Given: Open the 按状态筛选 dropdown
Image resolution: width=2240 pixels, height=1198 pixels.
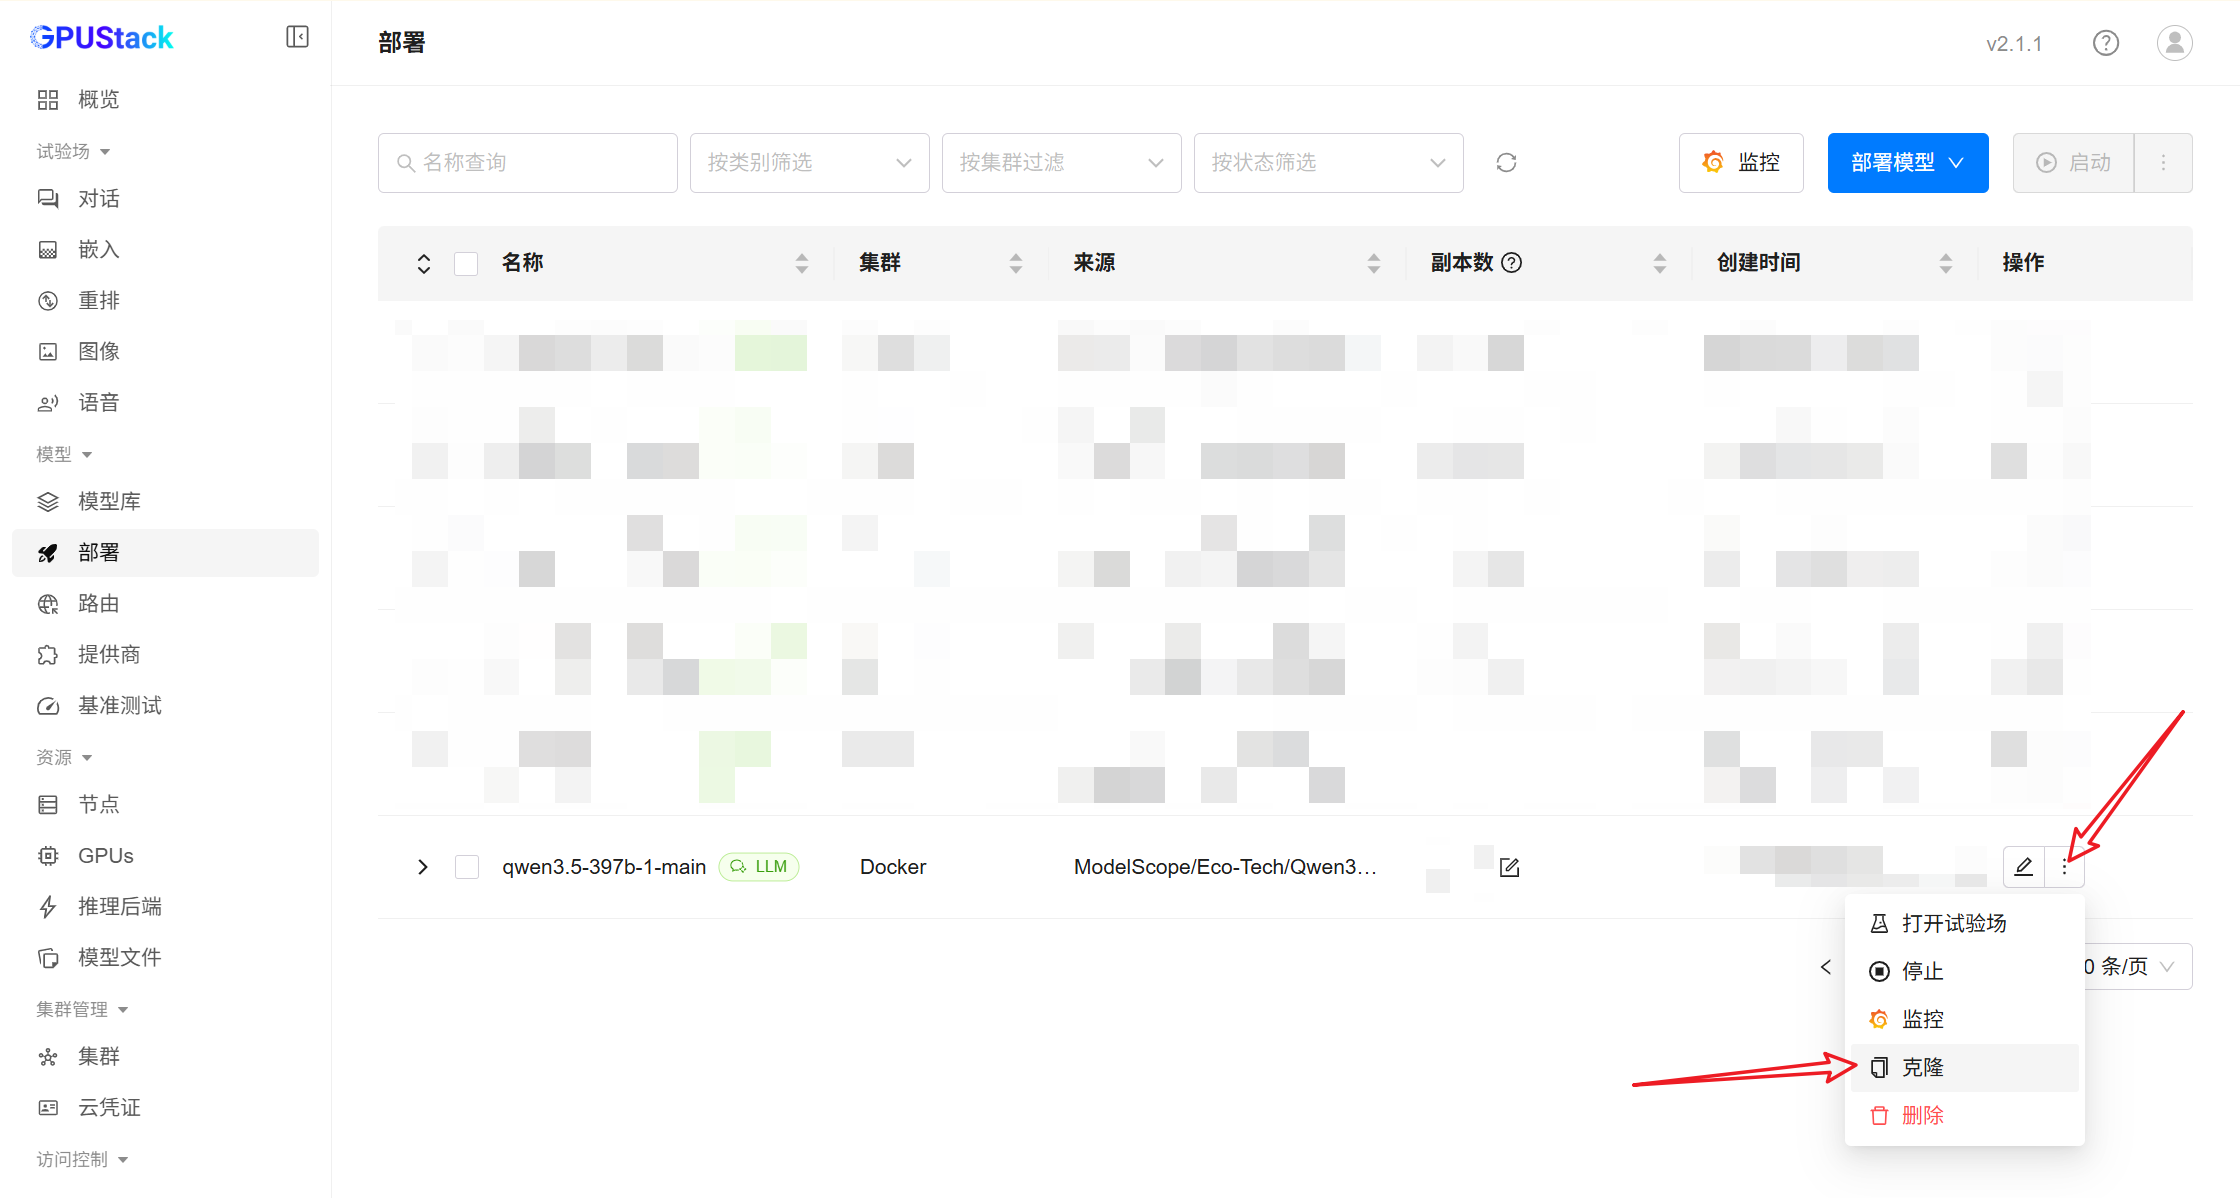Looking at the screenshot, I should tap(1328, 162).
